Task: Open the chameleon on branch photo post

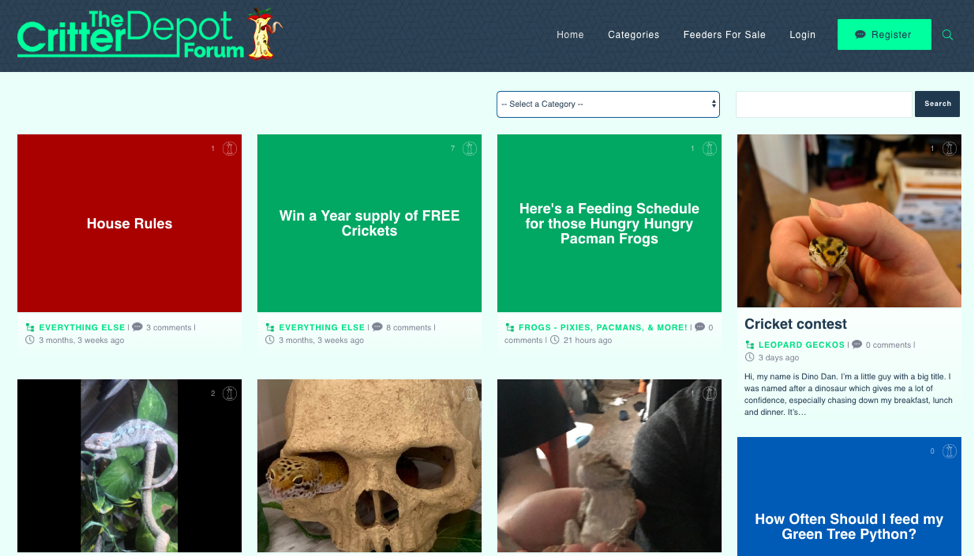Action: click(129, 465)
